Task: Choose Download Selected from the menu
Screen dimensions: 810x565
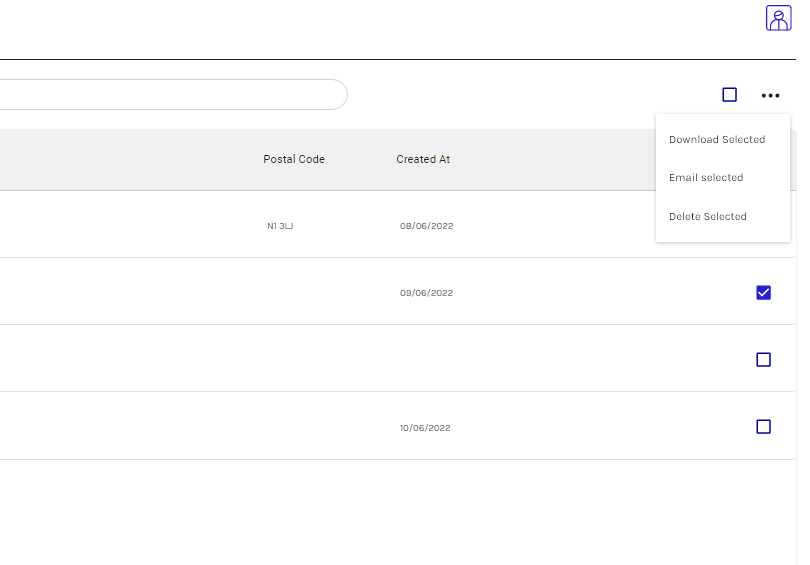Action: (x=717, y=140)
